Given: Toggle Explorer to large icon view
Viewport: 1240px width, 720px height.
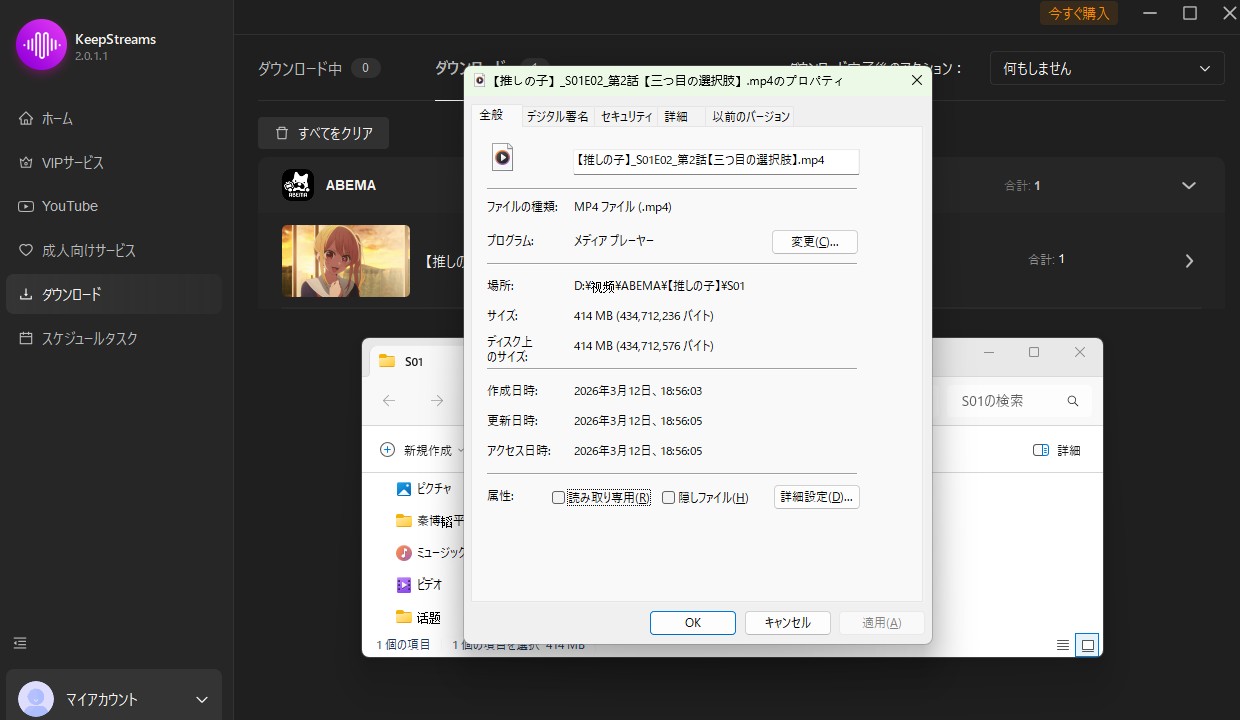Looking at the screenshot, I should pos(1086,644).
